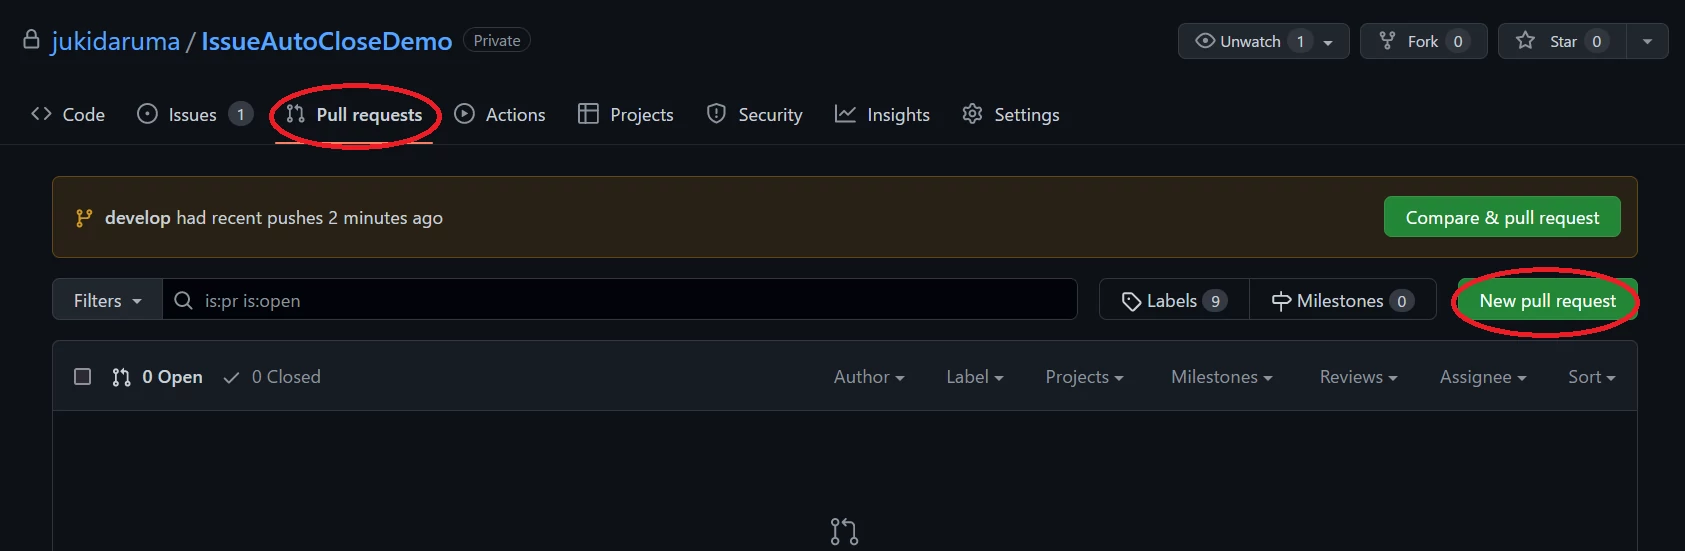Show the 0 Closed pull requests
This screenshot has width=1685, height=551.
point(272,376)
